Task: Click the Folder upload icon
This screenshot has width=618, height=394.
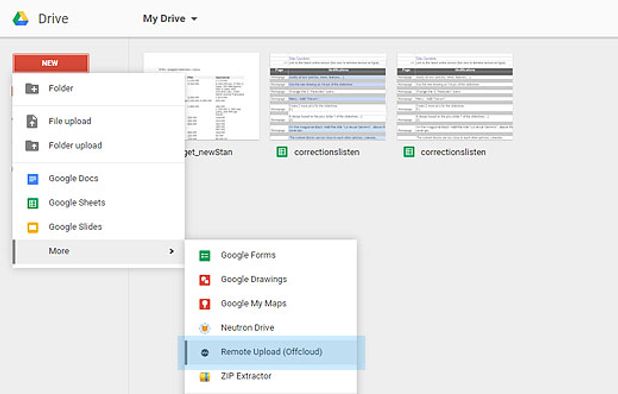Action: [x=32, y=145]
